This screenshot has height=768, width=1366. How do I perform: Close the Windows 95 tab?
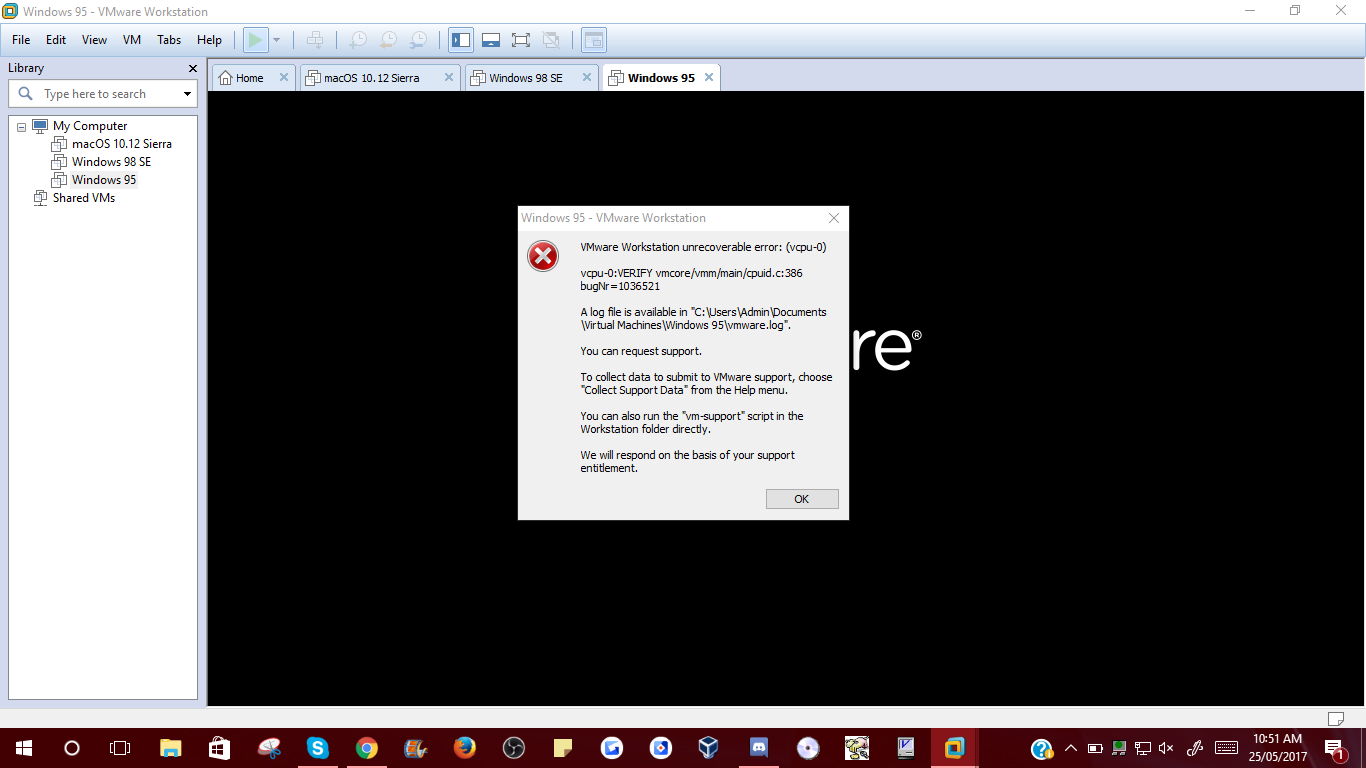(x=709, y=77)
